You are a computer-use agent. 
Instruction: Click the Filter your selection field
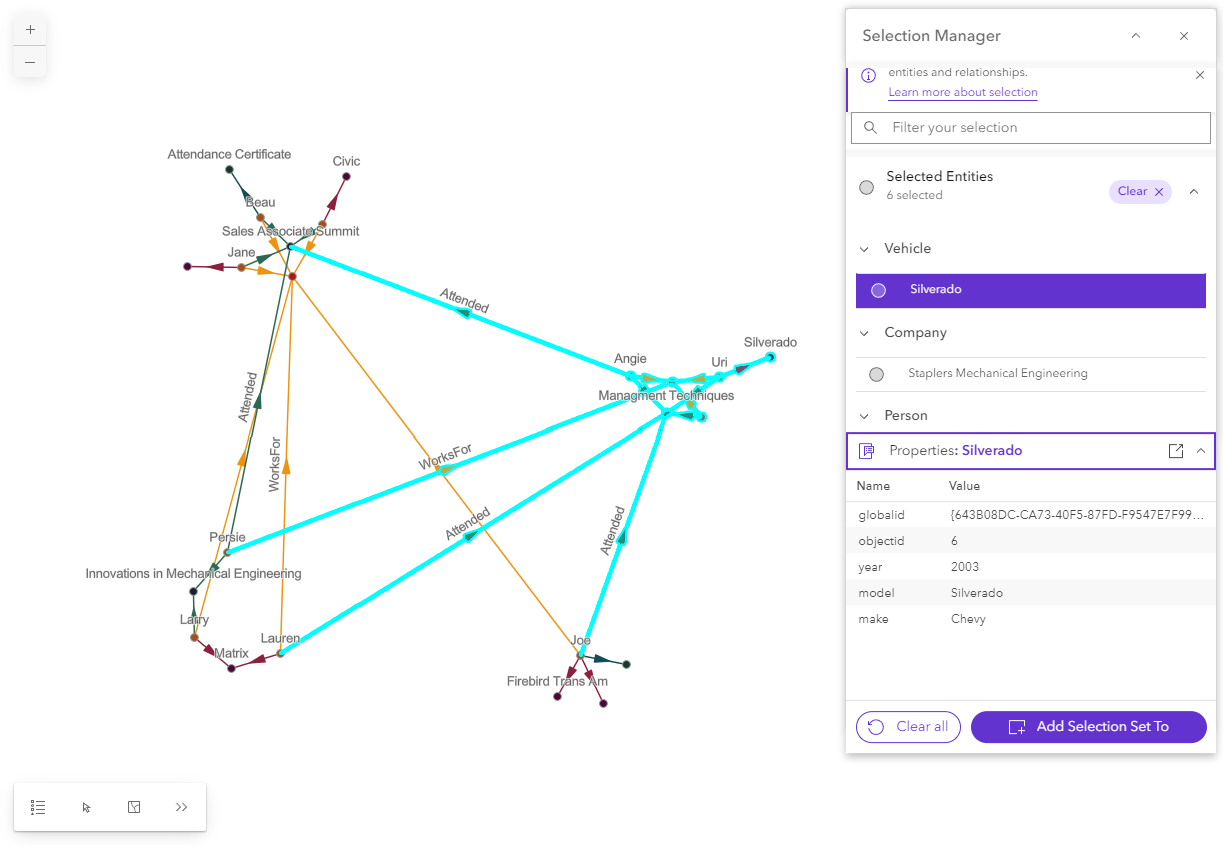click(1040, 128)
